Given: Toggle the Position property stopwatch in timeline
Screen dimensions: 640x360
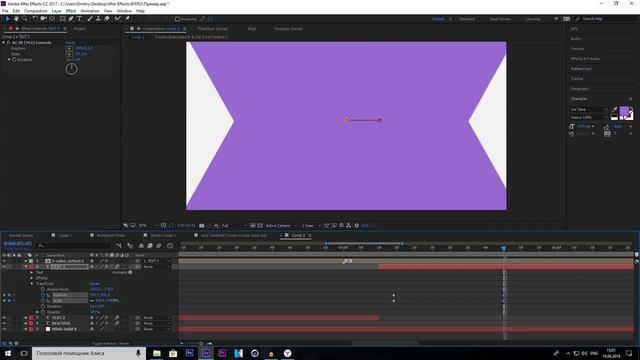Looking at the screenshot, I should click(x=43, y=295).
